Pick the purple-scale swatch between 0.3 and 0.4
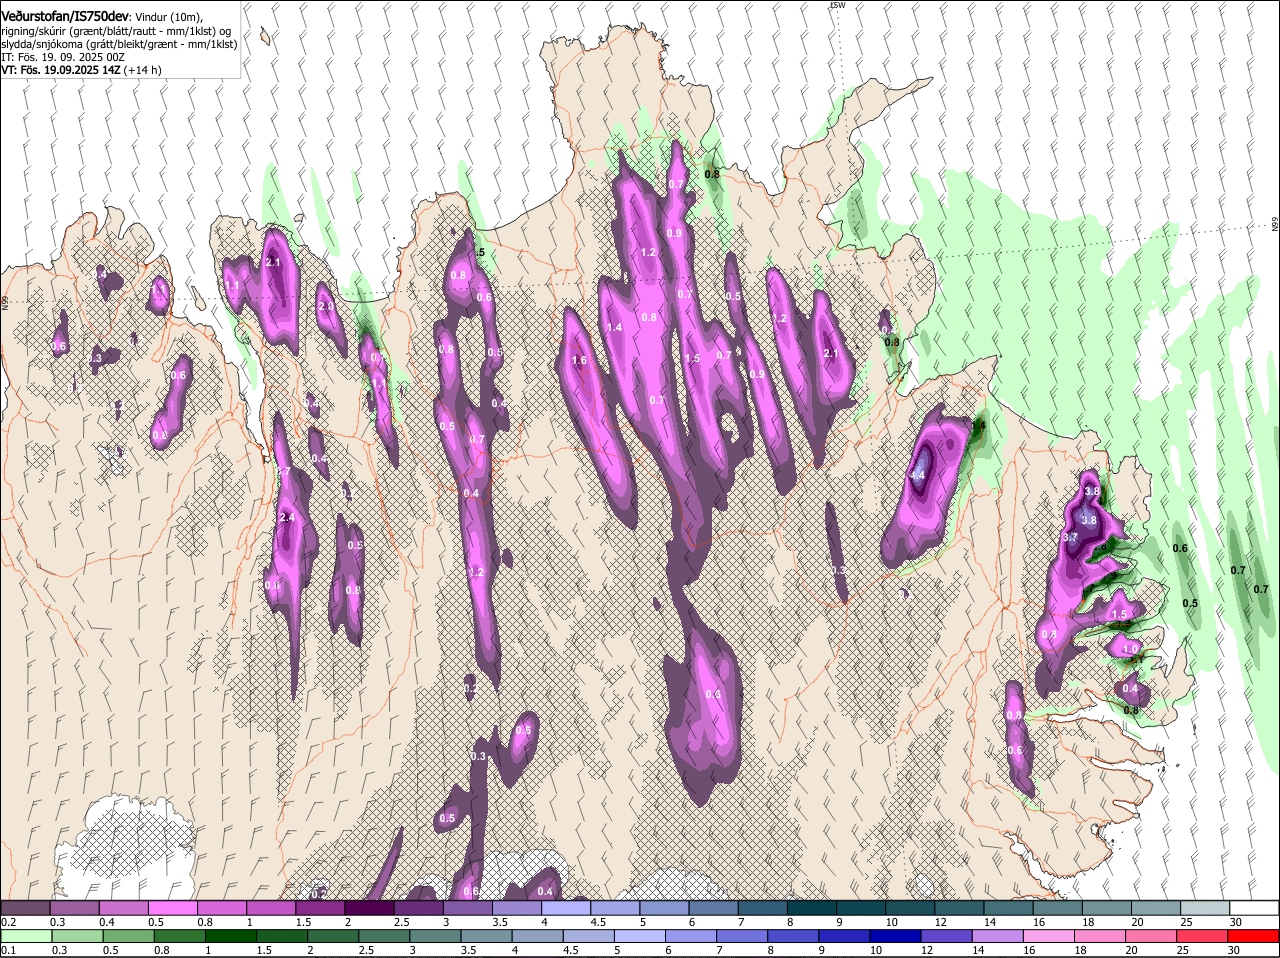 tap(74, 908)
